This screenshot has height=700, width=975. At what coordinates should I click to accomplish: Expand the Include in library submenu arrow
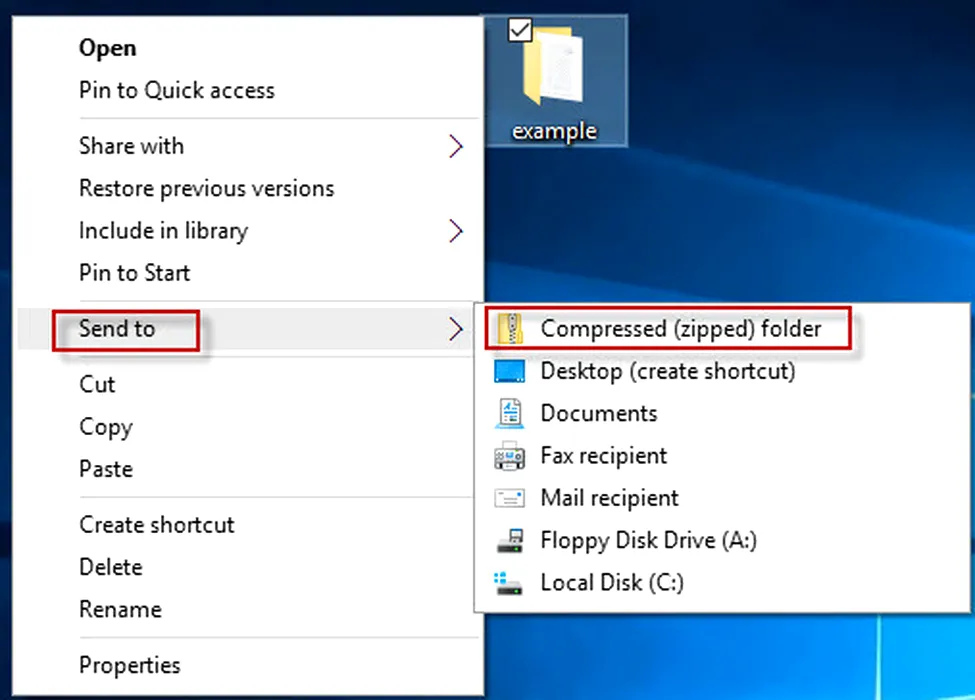(456, 231)
